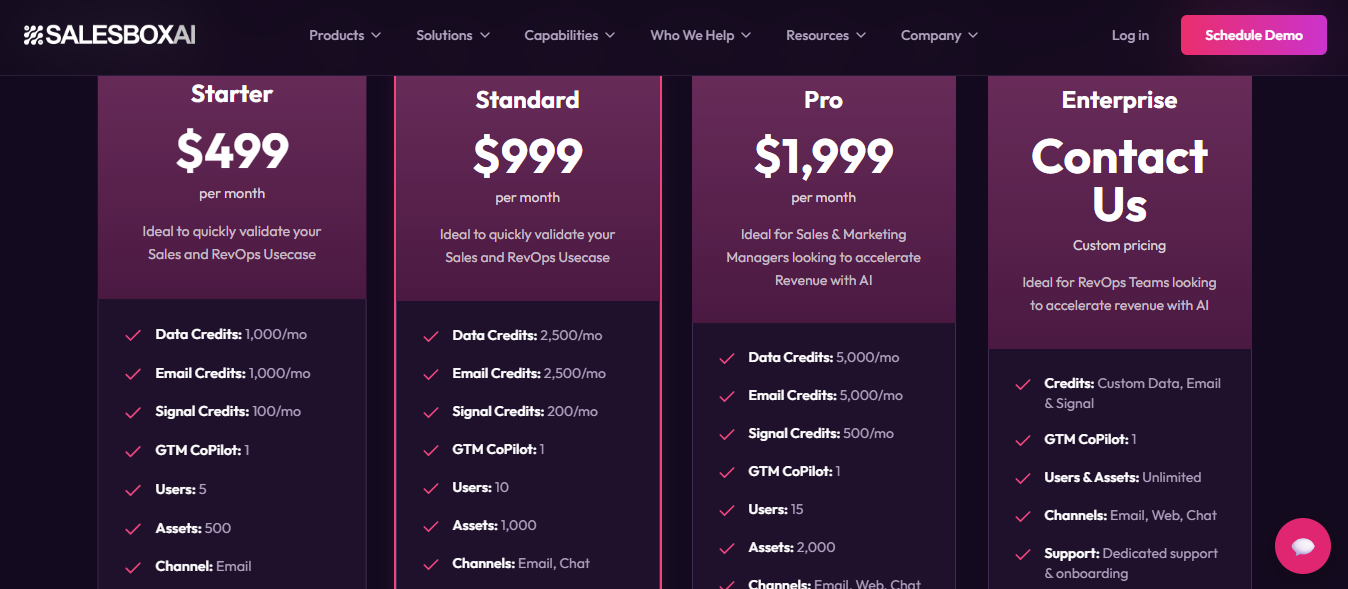Click the checkmark beside Pro's GTM CoPilot
The image size is (1348, 589).
726,471
